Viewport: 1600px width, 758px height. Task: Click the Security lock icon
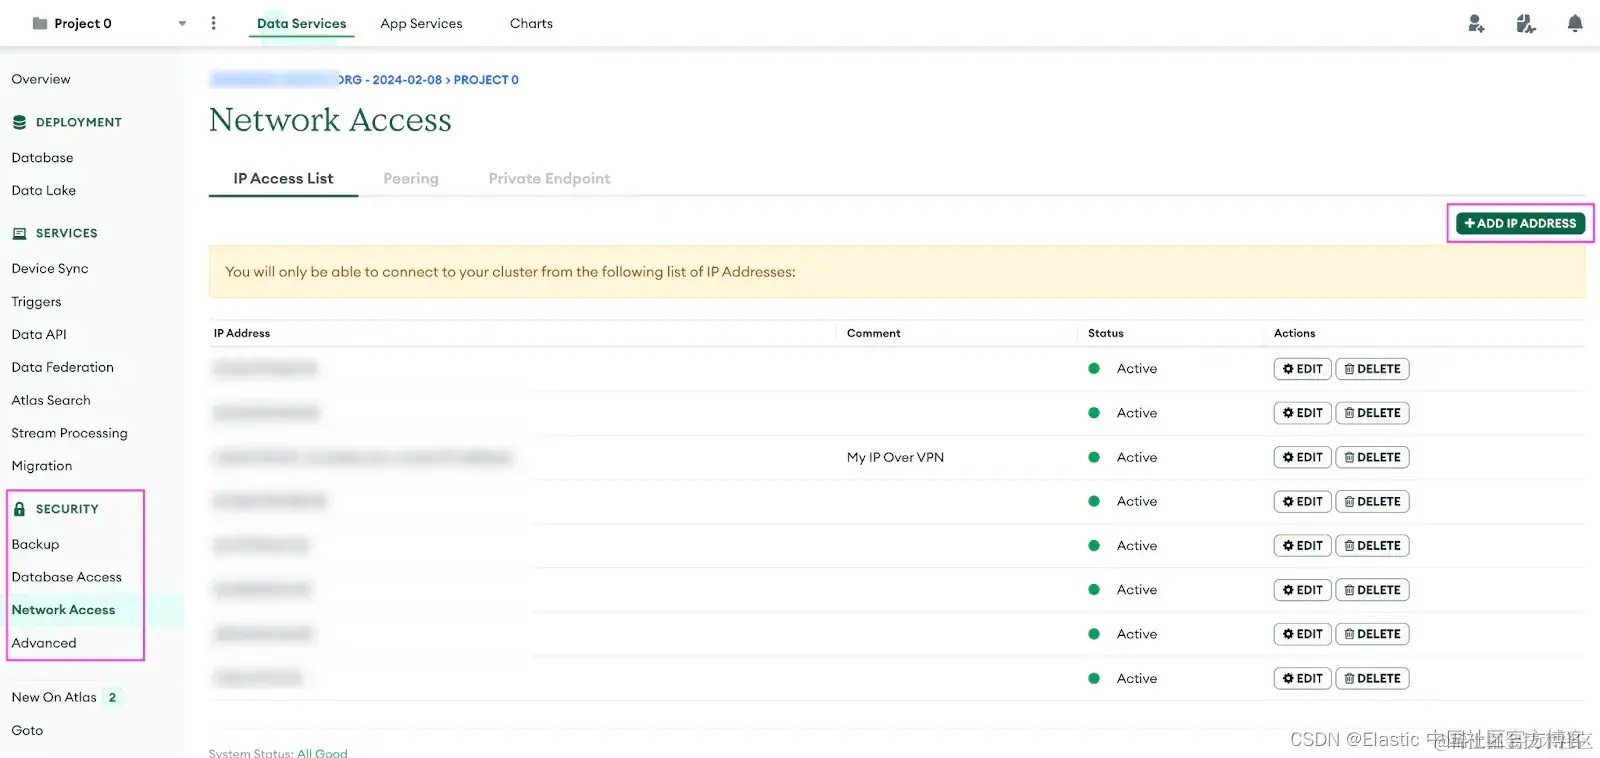[19, 509]
